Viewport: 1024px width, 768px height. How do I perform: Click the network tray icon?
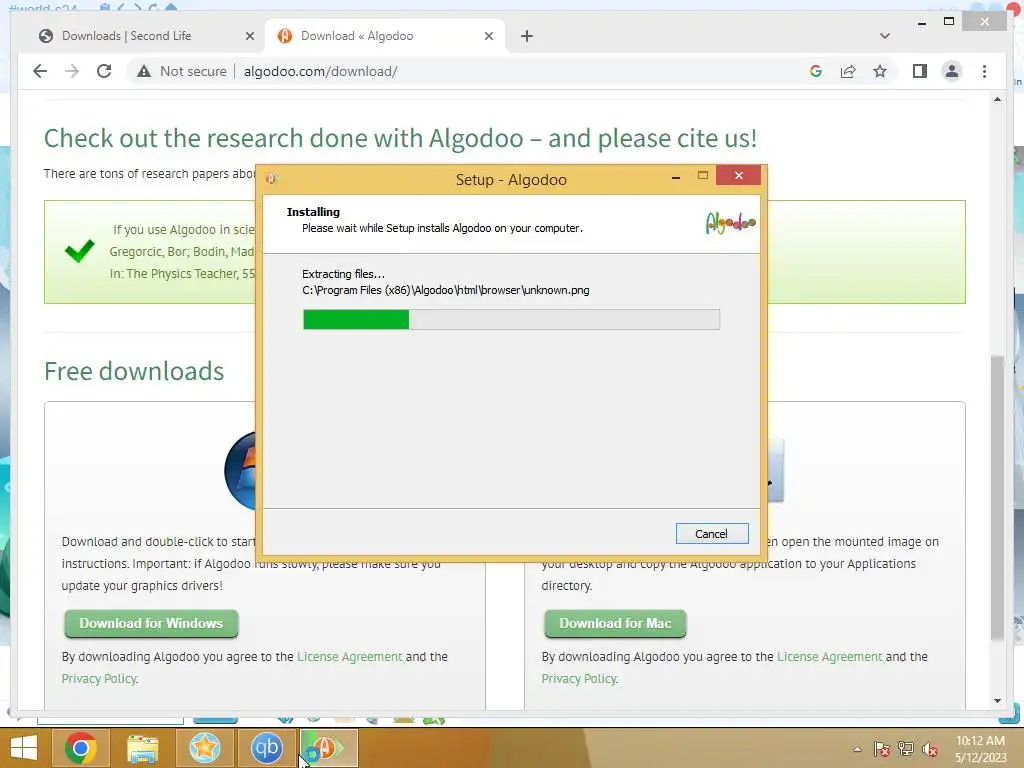(x=906, y=749)
